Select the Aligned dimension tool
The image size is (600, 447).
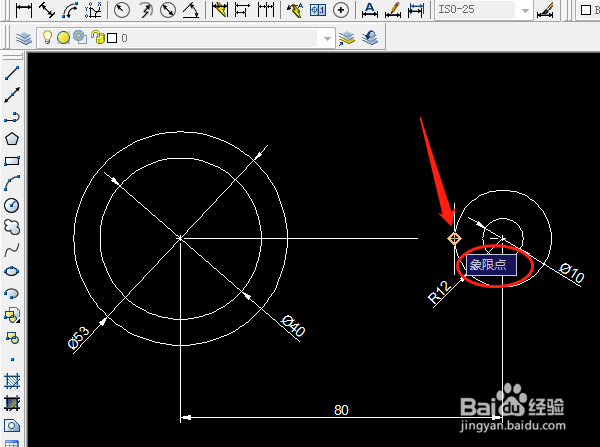(x=47, y=10)
